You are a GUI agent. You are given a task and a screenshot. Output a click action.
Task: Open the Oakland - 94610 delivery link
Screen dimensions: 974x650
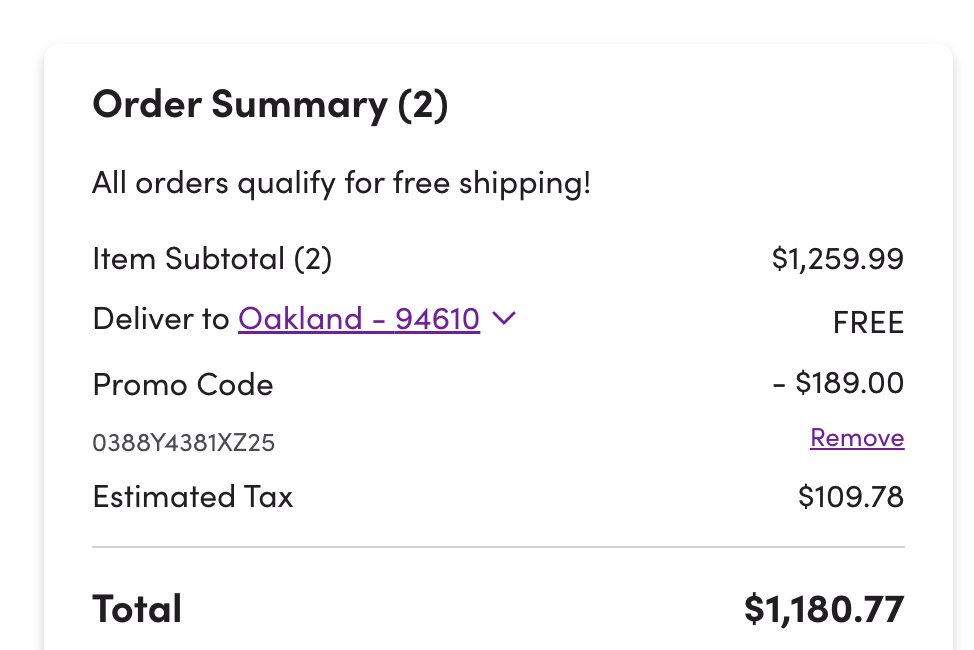(x=359, y=319)
